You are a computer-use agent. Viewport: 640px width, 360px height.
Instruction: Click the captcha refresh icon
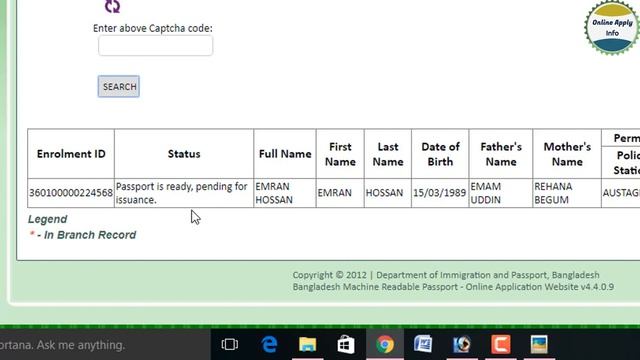coord(112,6)
